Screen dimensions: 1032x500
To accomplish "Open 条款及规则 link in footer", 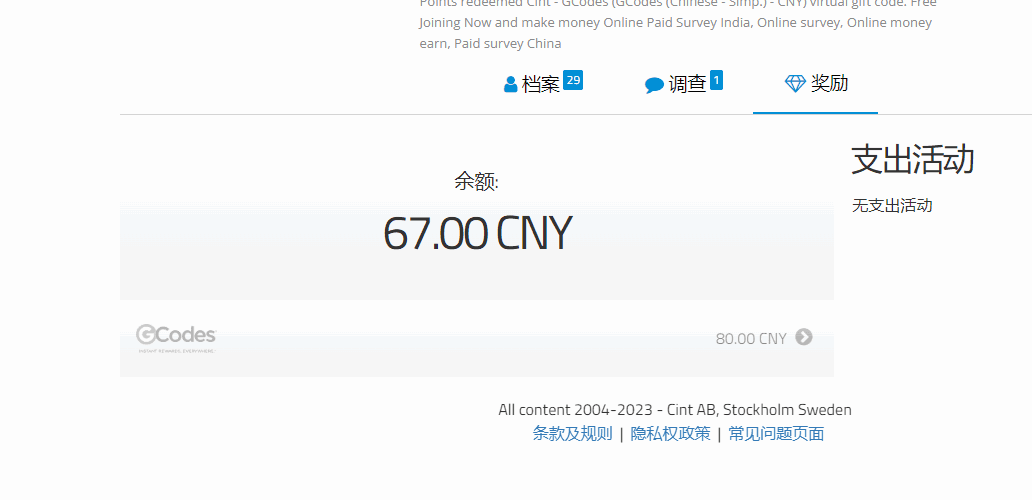I will [x=572, y=433].
